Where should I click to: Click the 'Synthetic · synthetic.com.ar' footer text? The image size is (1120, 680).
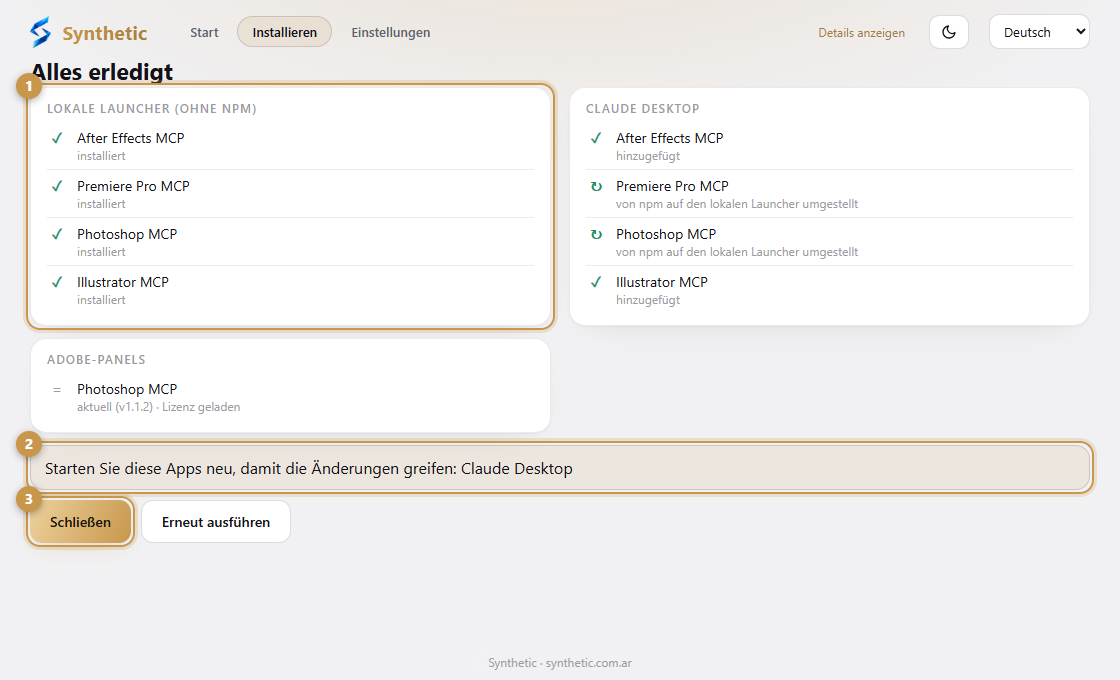(x=560, y=663)
